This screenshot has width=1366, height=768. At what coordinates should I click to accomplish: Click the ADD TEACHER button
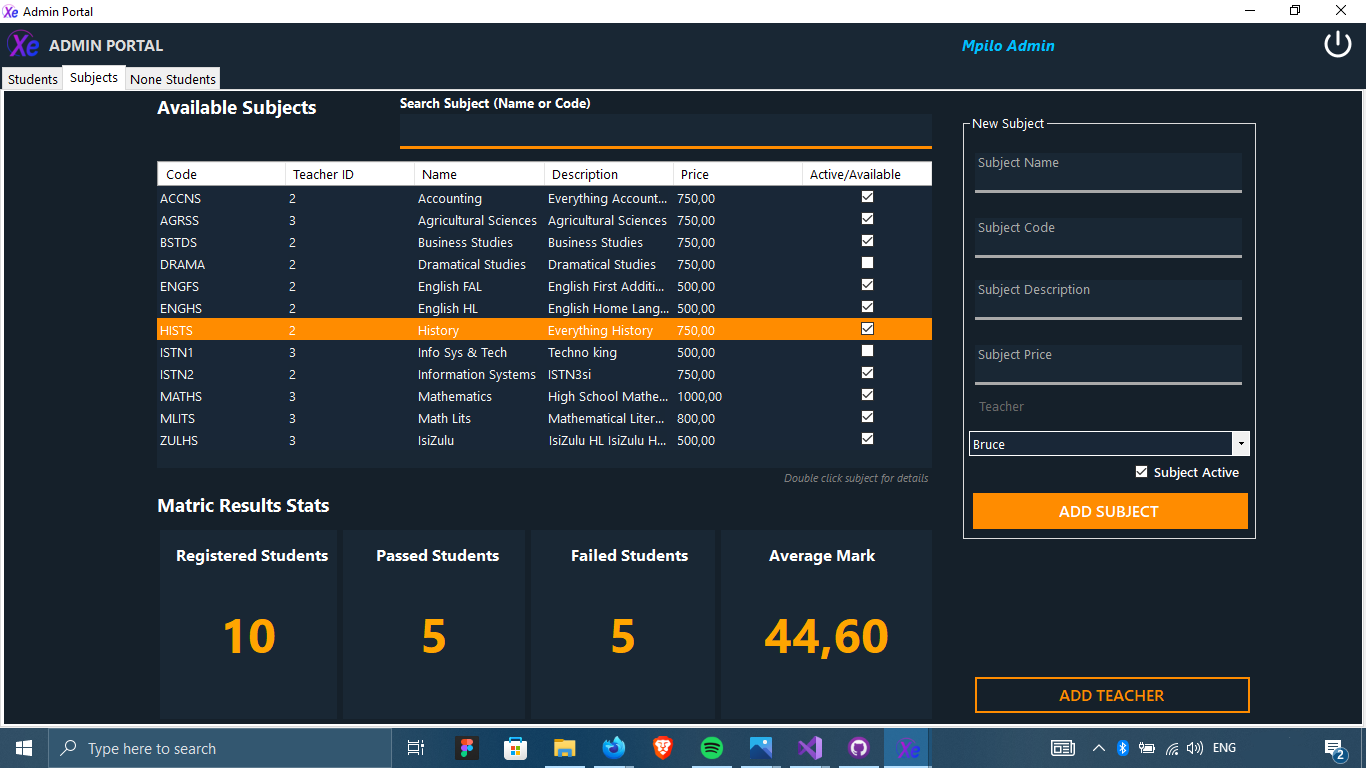(x=1111, y=695)
